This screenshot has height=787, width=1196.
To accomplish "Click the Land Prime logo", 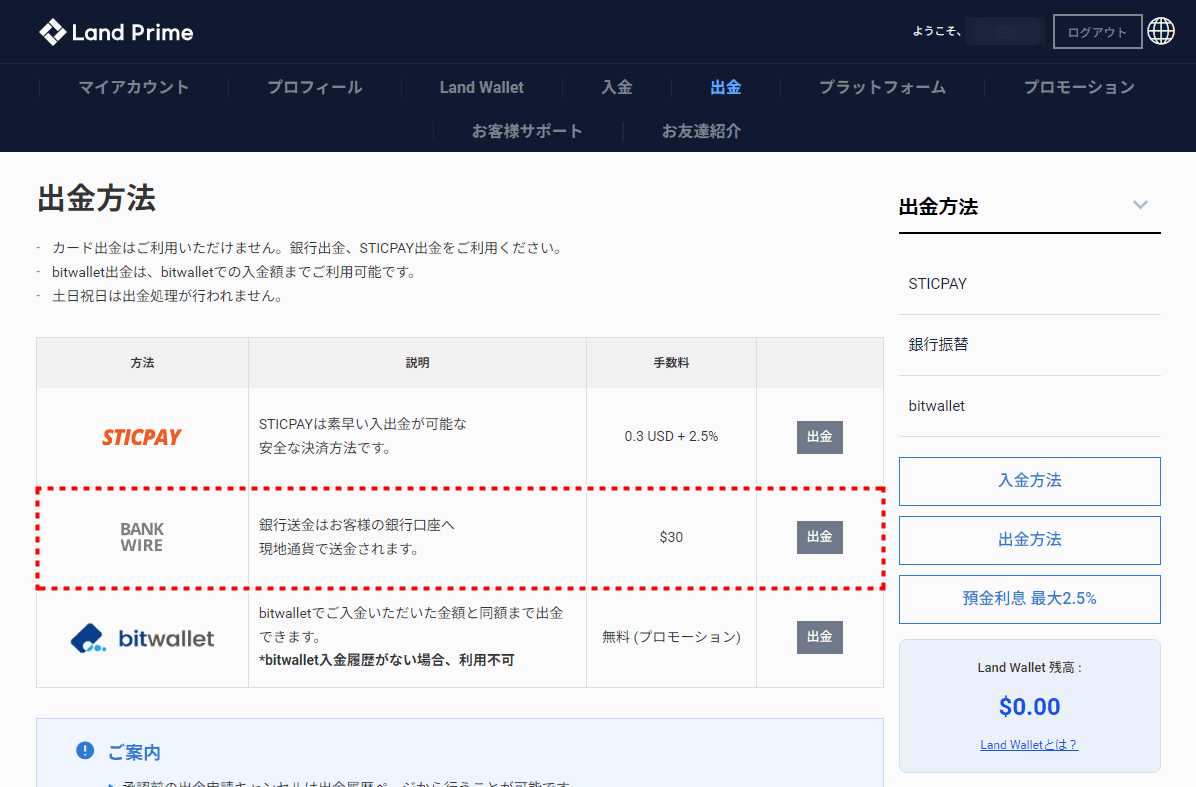I will (x=116, y=32).
